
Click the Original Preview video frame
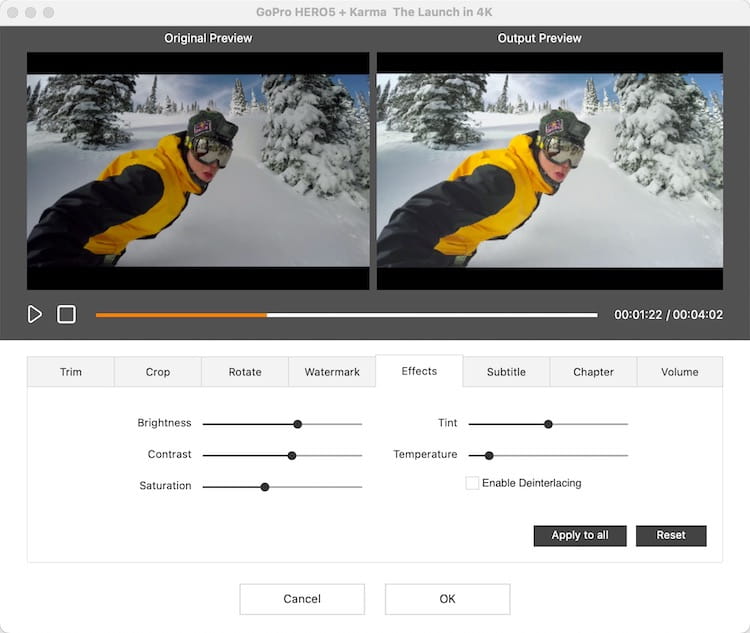pos(198,171)
